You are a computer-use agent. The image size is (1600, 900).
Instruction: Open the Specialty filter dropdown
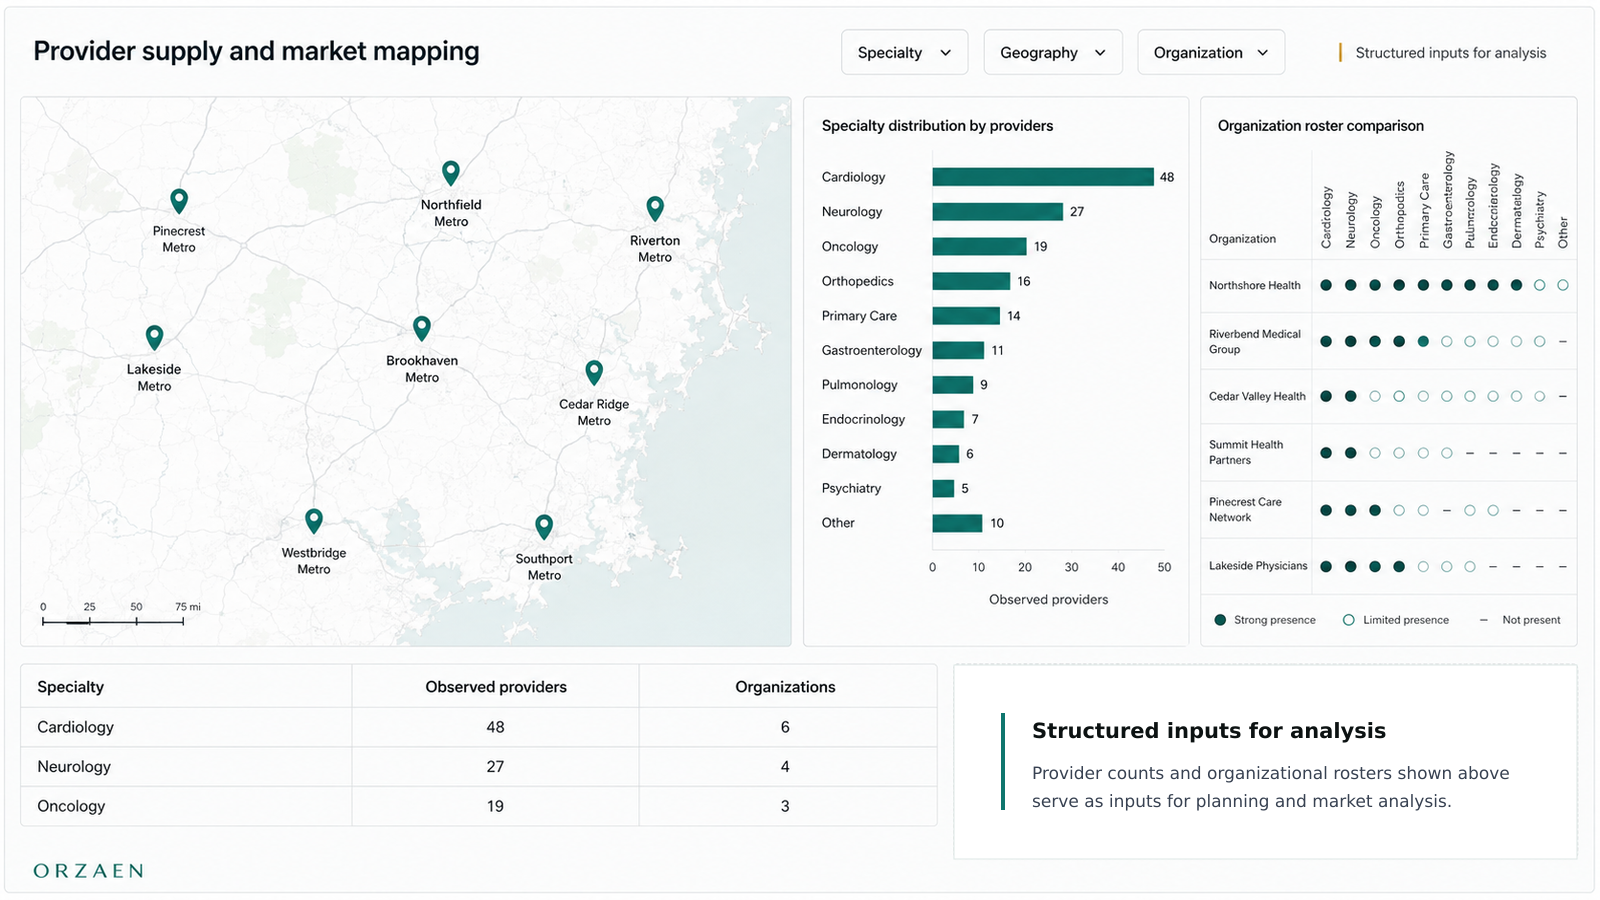904,52
